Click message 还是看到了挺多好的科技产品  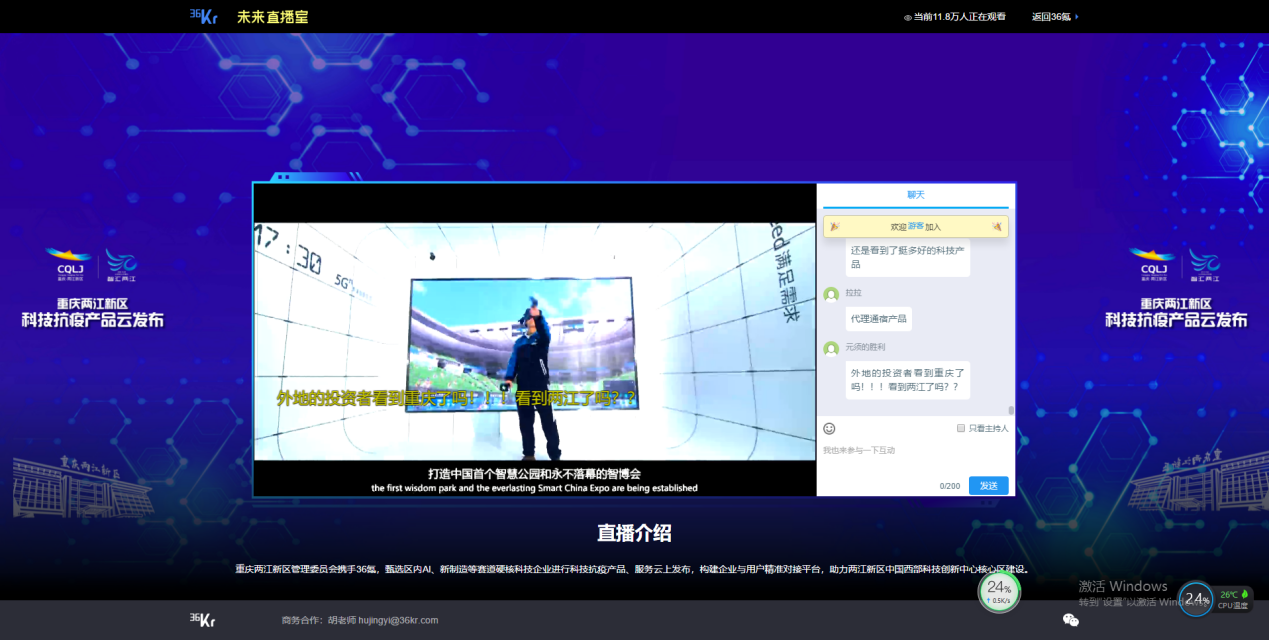coord(907,257)
